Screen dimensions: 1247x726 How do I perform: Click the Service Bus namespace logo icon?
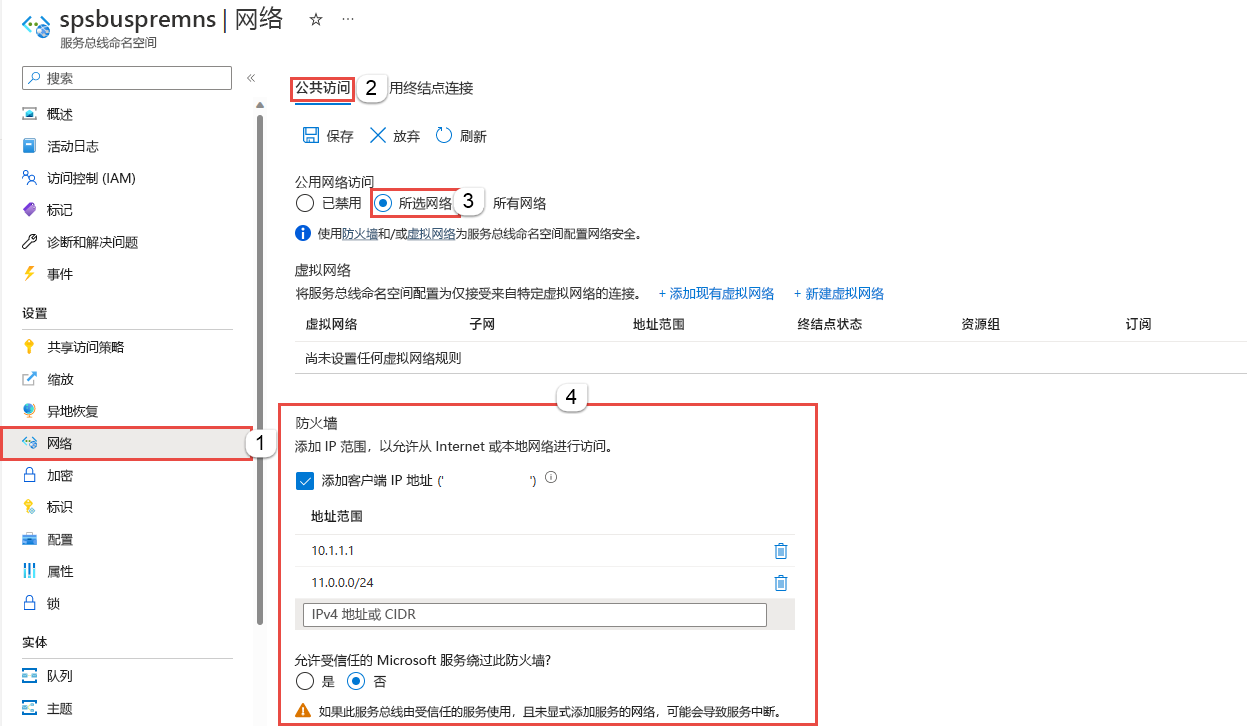pyautogui.click(x=35, y=25)
